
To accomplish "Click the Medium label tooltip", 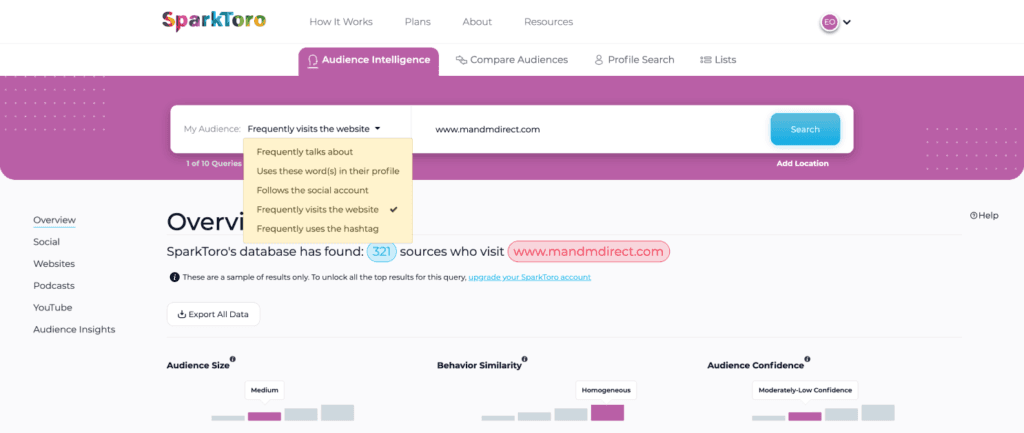I will pyautogui.click(x=264, y=390).
